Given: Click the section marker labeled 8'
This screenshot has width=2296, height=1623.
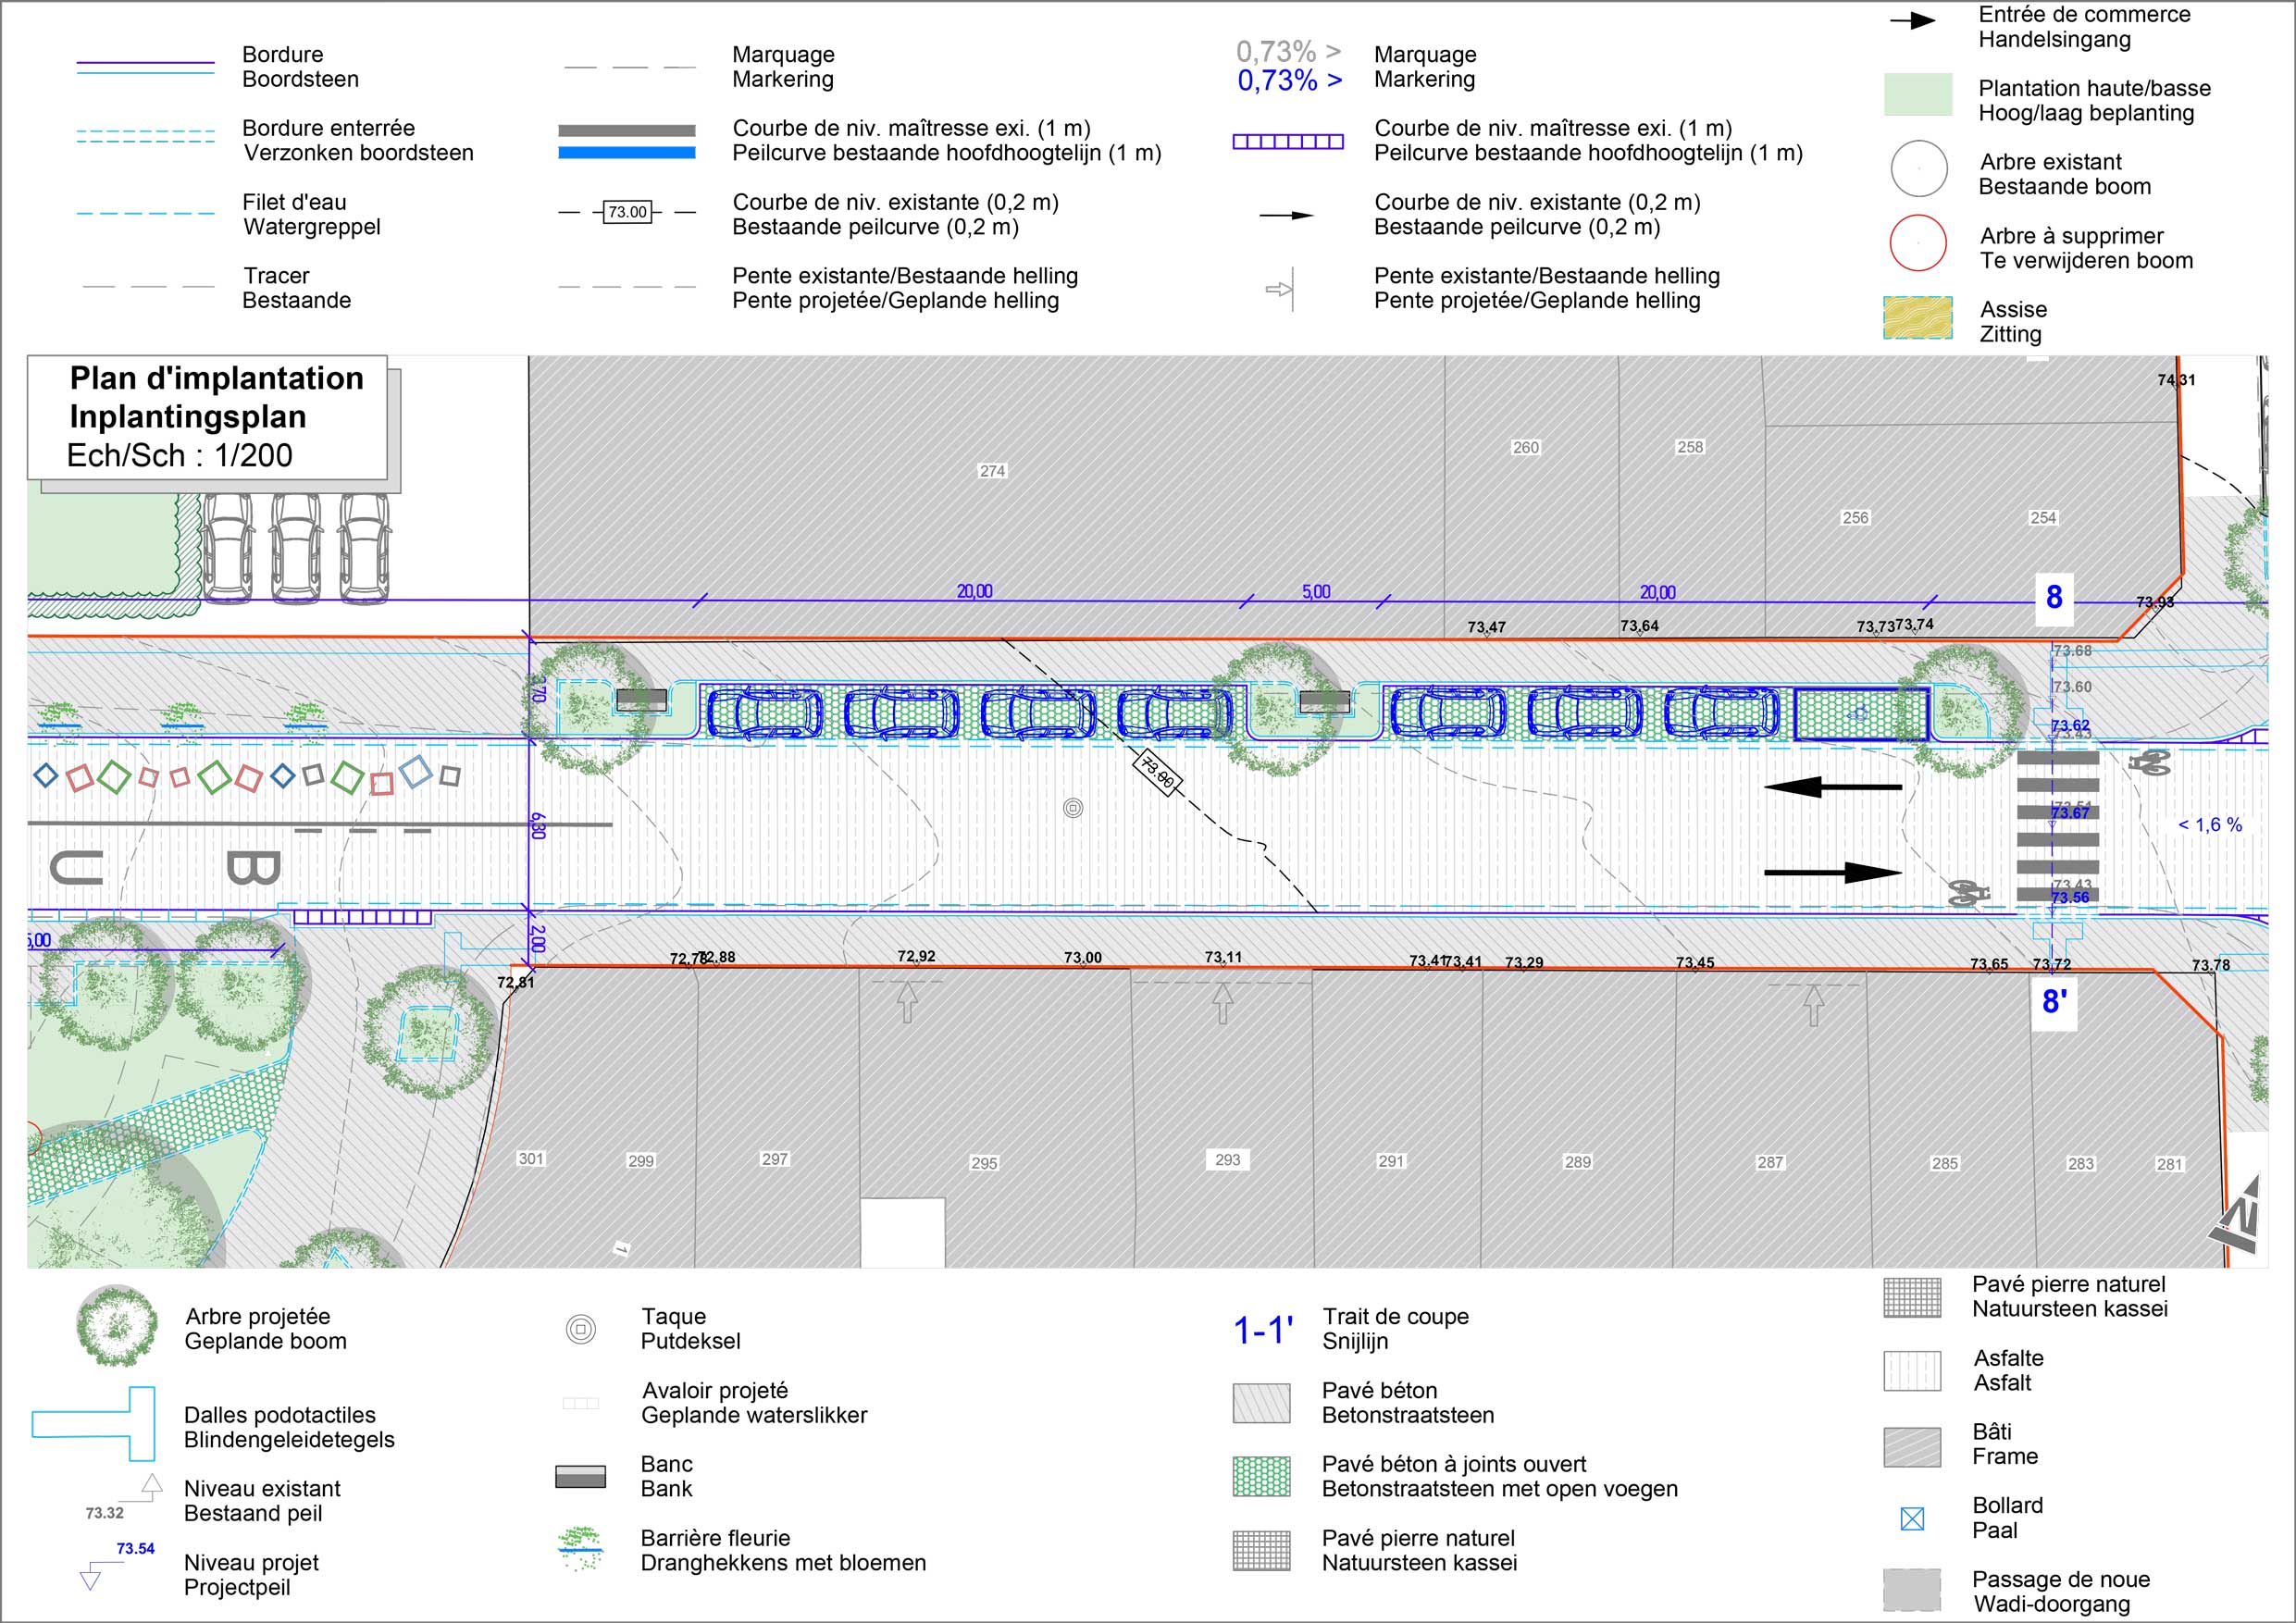Looking at the screenshot, I should [x=2054, y=1001].
